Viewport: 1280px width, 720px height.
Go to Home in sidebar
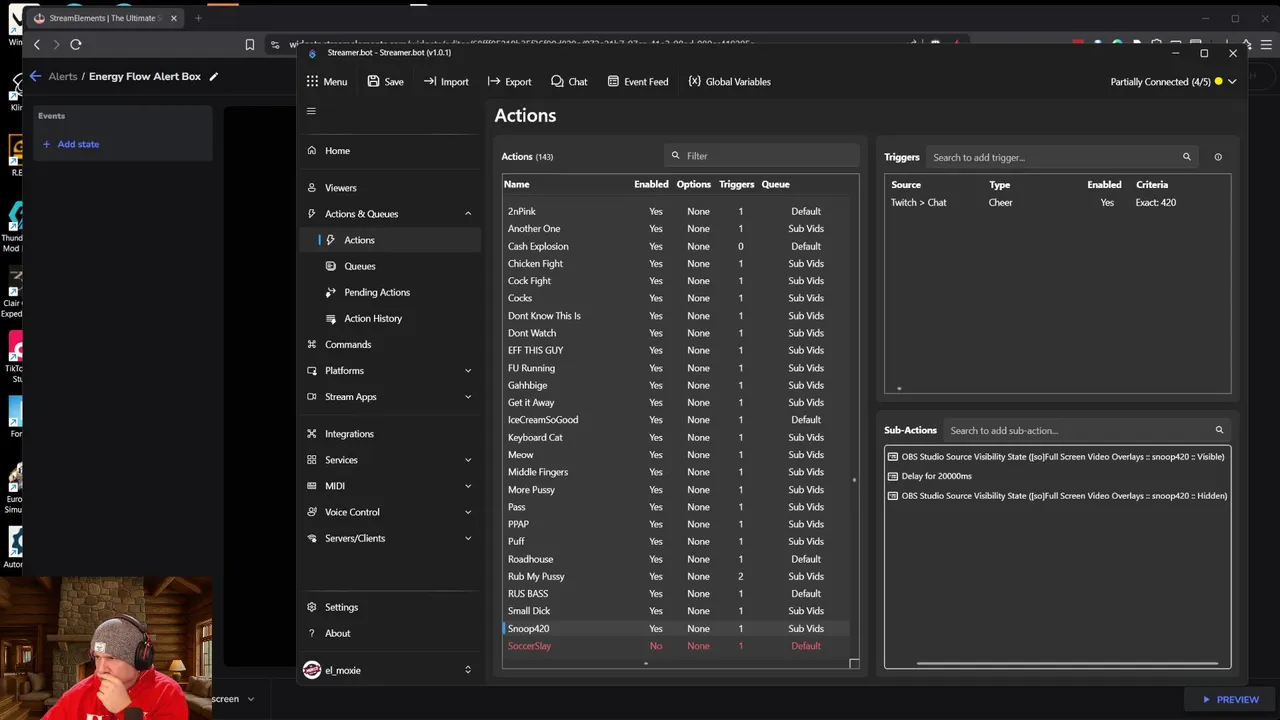pyautogui.click(x=390, y=151)
